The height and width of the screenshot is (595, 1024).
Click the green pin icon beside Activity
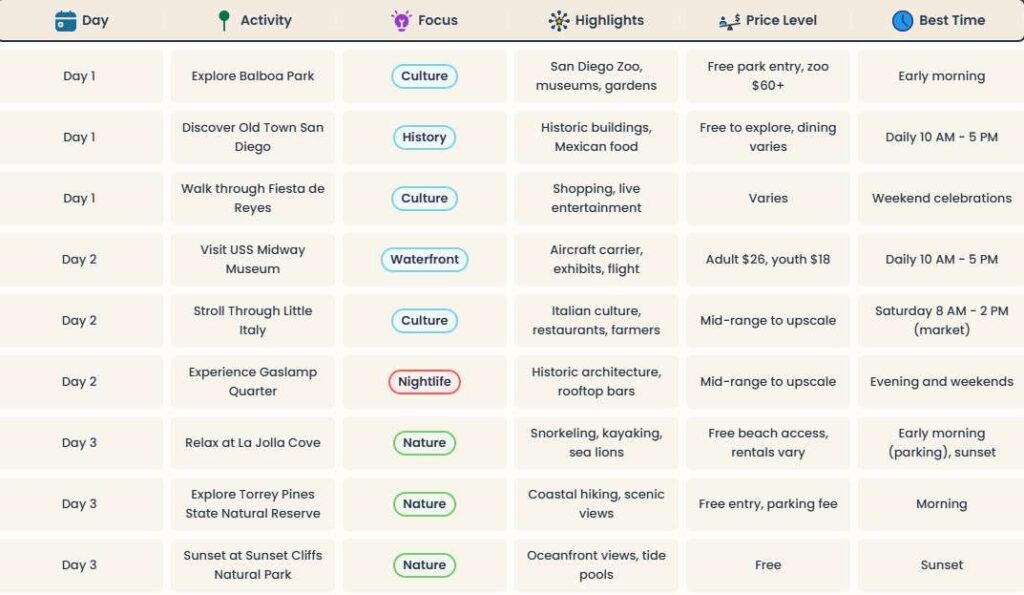point(224,21)
